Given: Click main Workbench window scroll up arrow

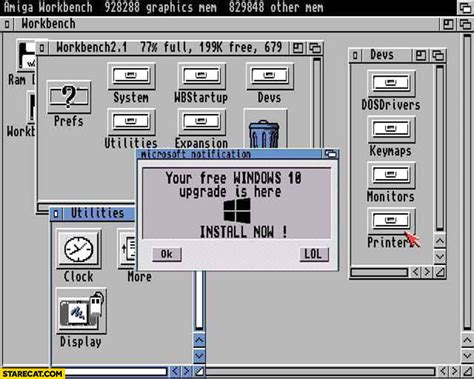Looking at the screenshot, I should pos(467,340).
